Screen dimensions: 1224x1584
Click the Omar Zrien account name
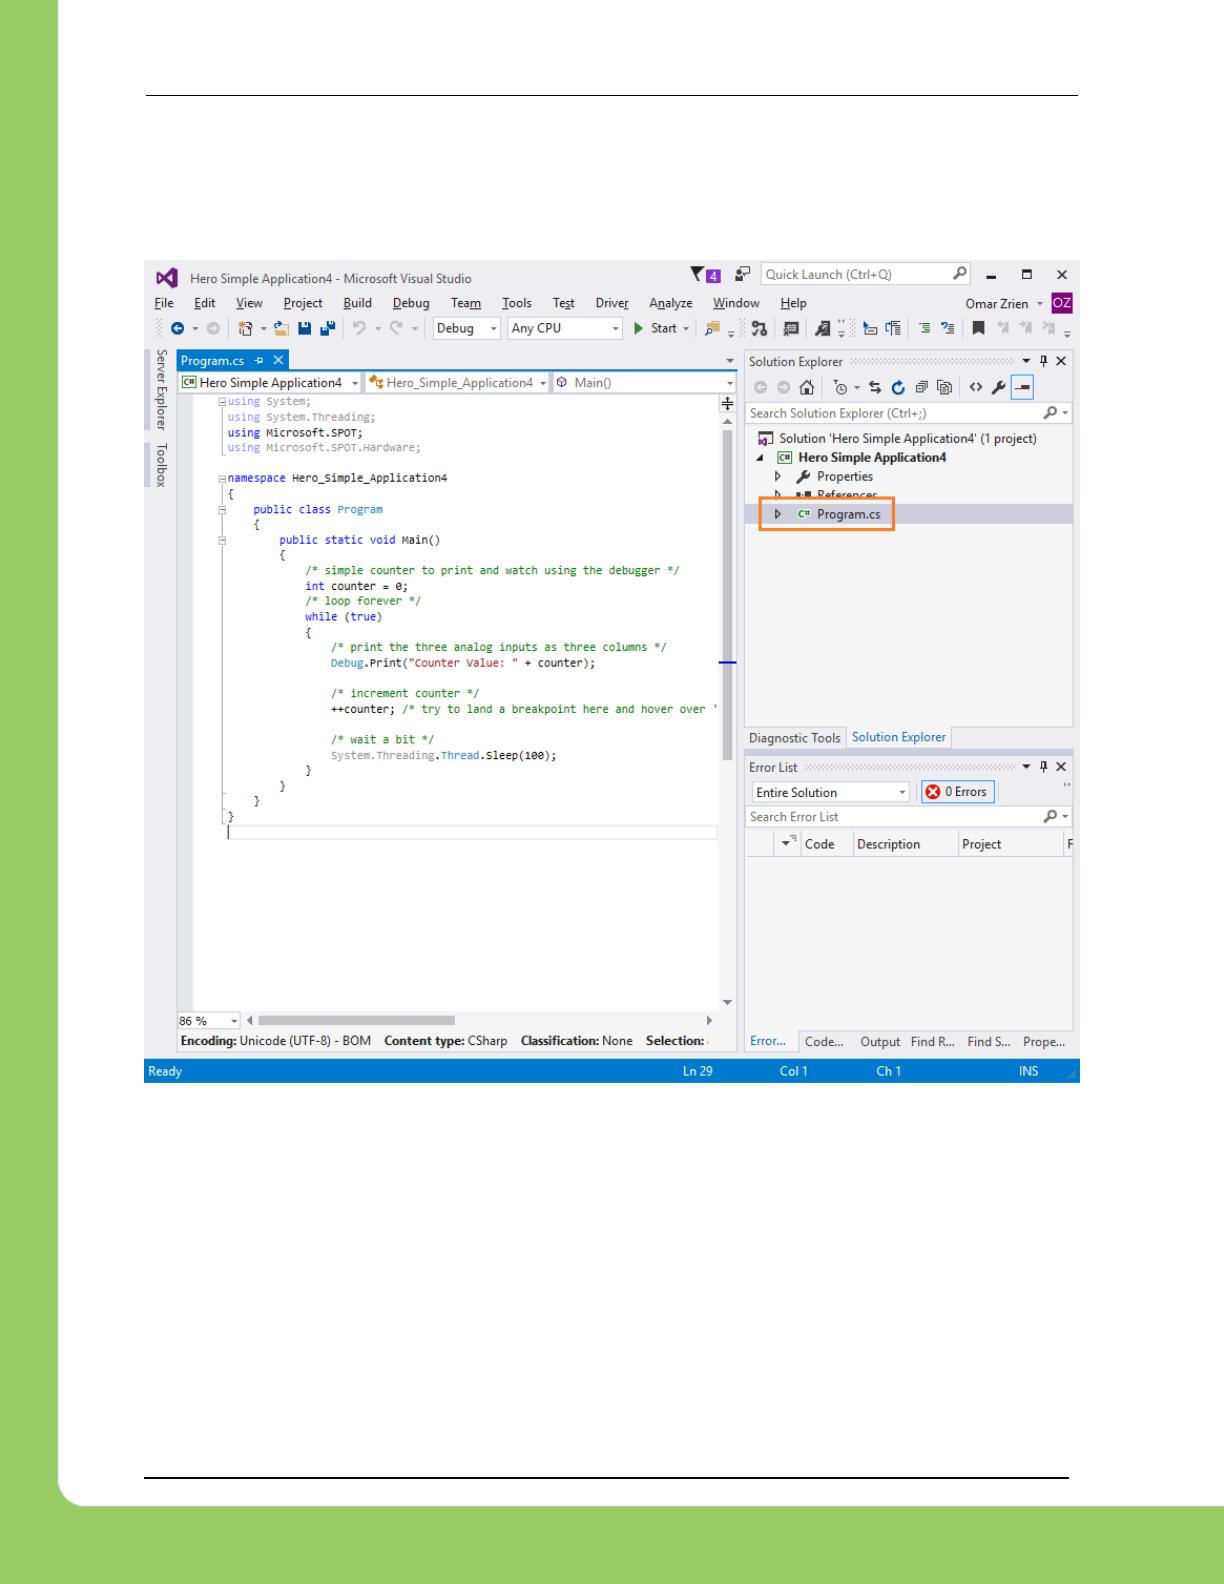(997, 303)
